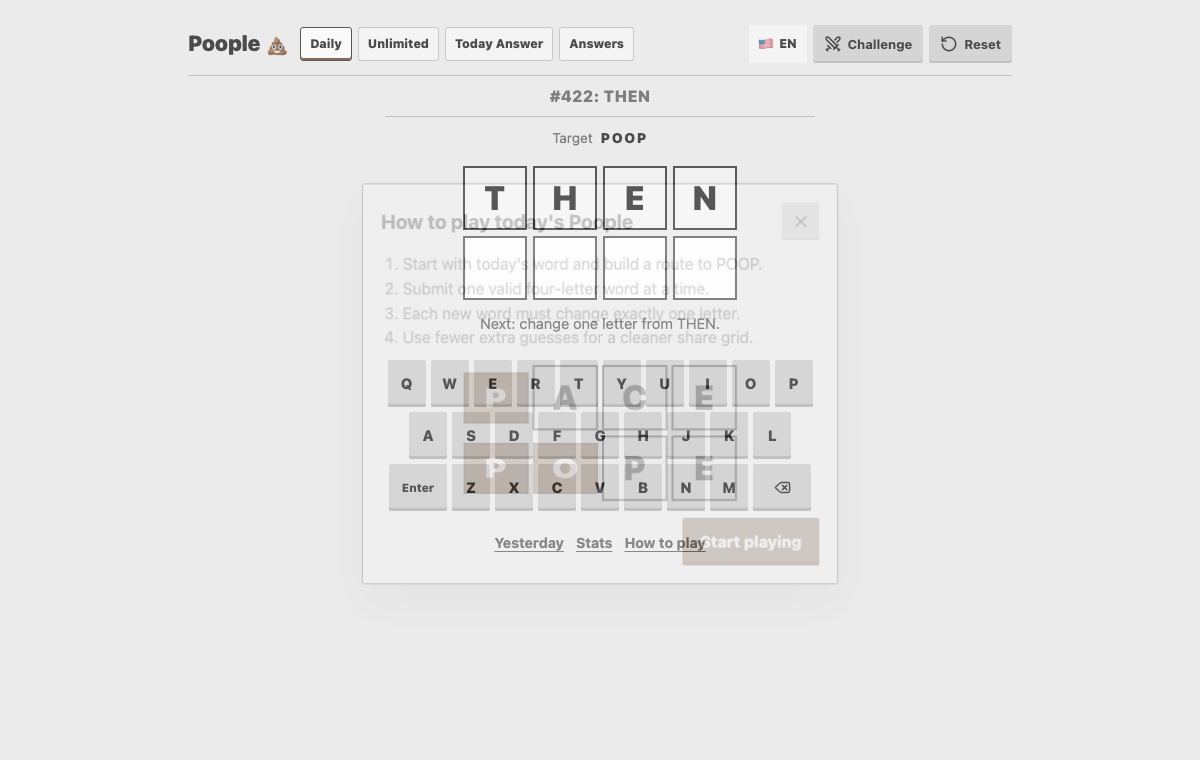Tap the D key
Image resolution: width=1200 pixels, height=760 pixels.
tap(514, 435)
